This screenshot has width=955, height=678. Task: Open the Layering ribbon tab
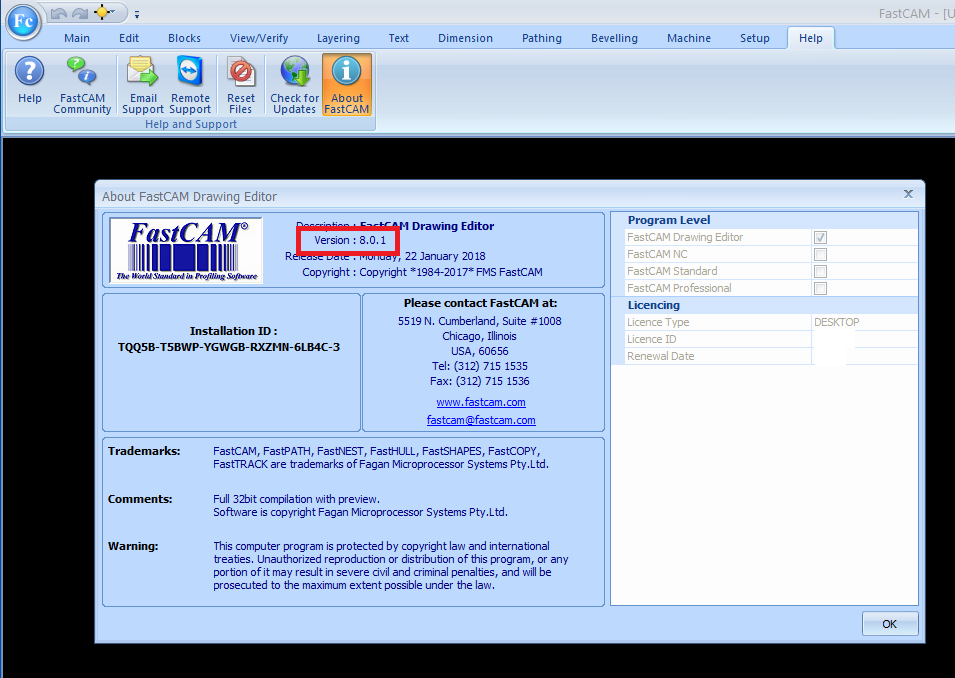338,38
